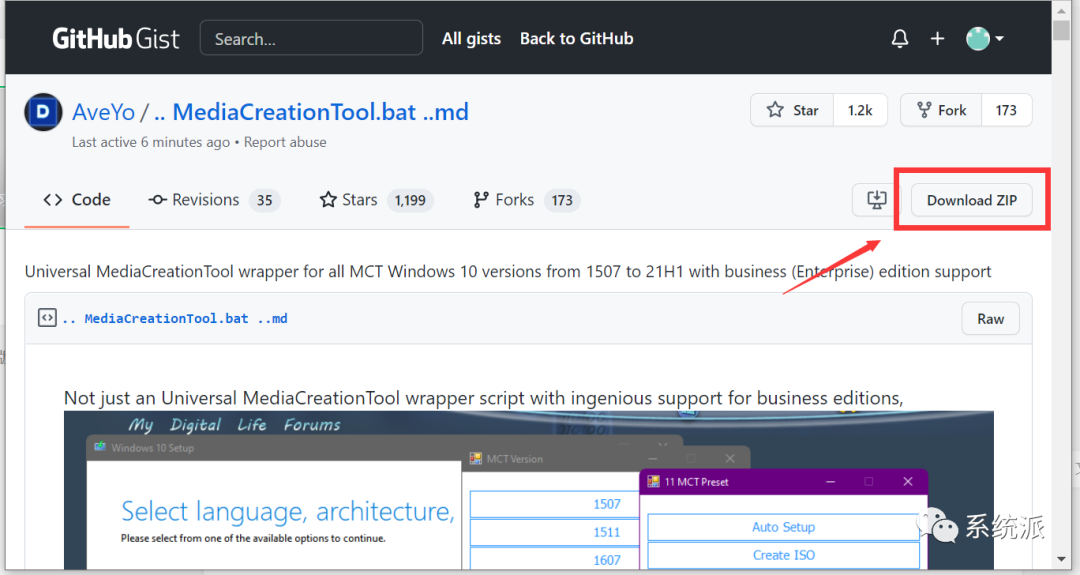Open the Stars tab
This screenshot has height=575, width=1080.
[376, 200]
